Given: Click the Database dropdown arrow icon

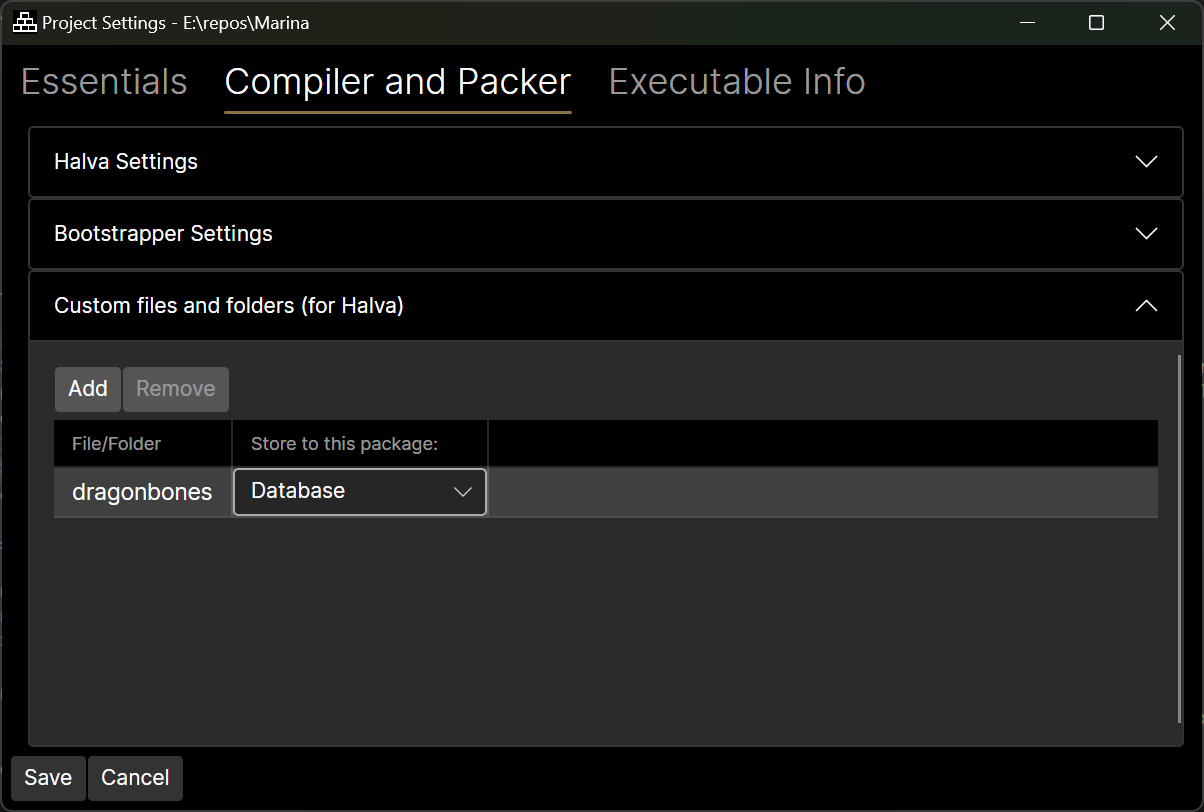Looking at the screenshot, I should 463,492.
